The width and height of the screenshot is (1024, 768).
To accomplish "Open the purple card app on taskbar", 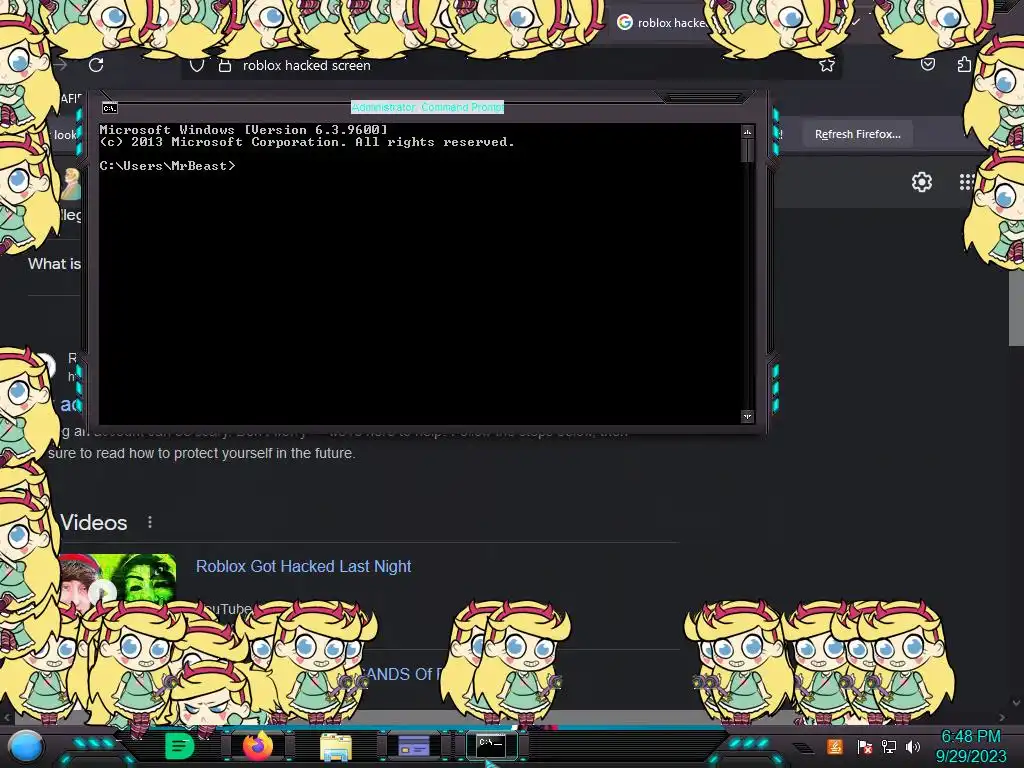I will coord(413,746).
